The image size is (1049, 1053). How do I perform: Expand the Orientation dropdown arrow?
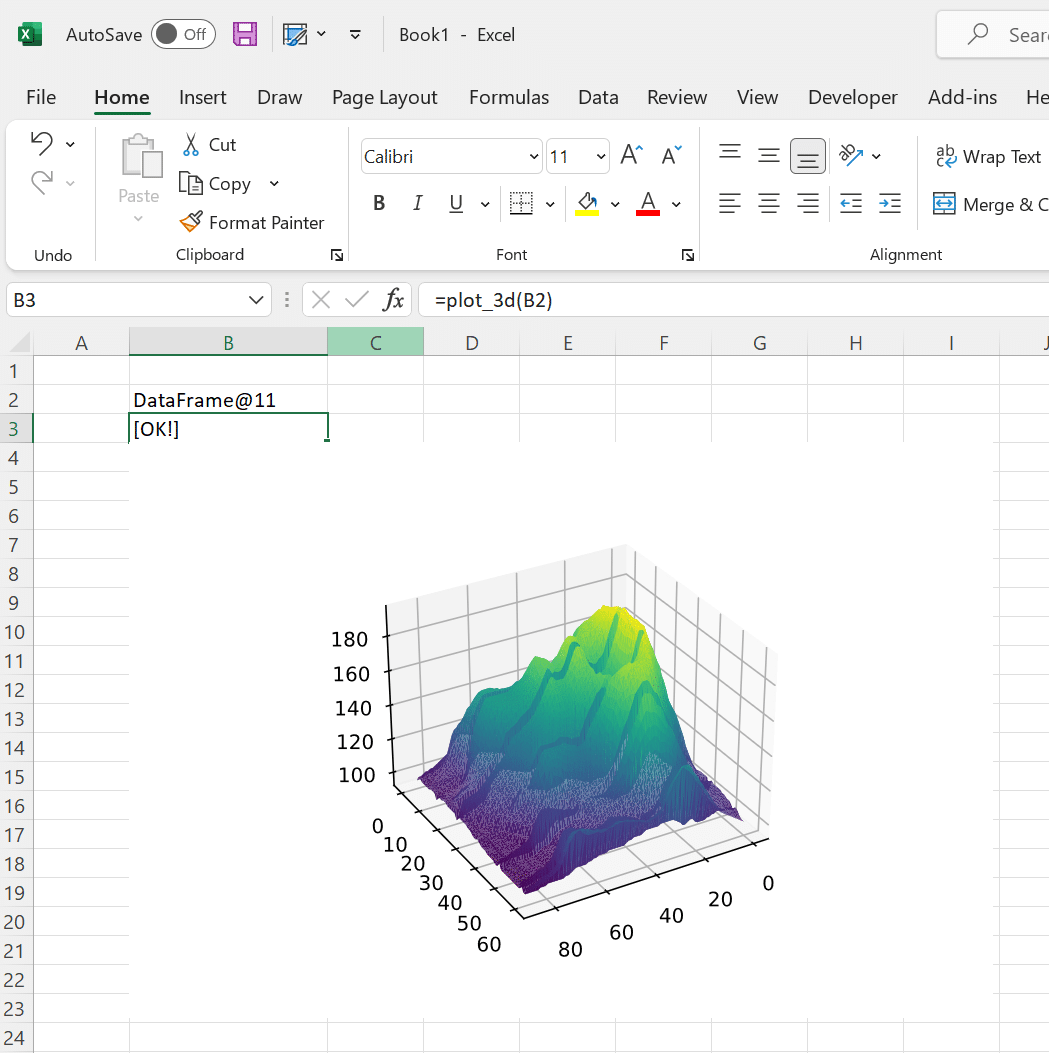876,156
